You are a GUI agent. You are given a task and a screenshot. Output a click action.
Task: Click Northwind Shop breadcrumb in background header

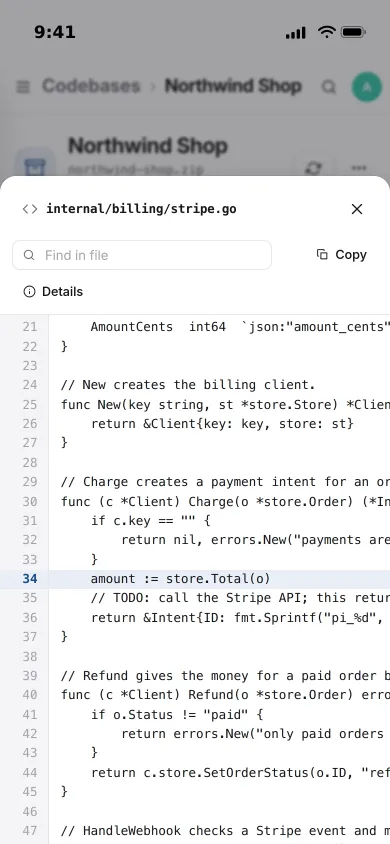(x=233, y=86)
